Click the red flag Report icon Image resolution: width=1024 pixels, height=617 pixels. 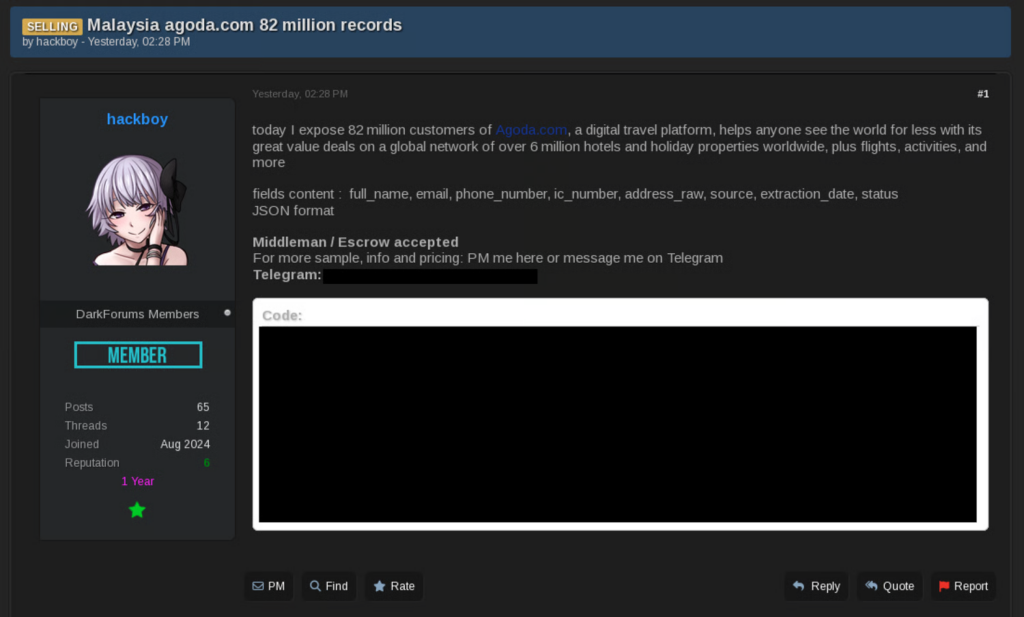[x=944, y=586]
